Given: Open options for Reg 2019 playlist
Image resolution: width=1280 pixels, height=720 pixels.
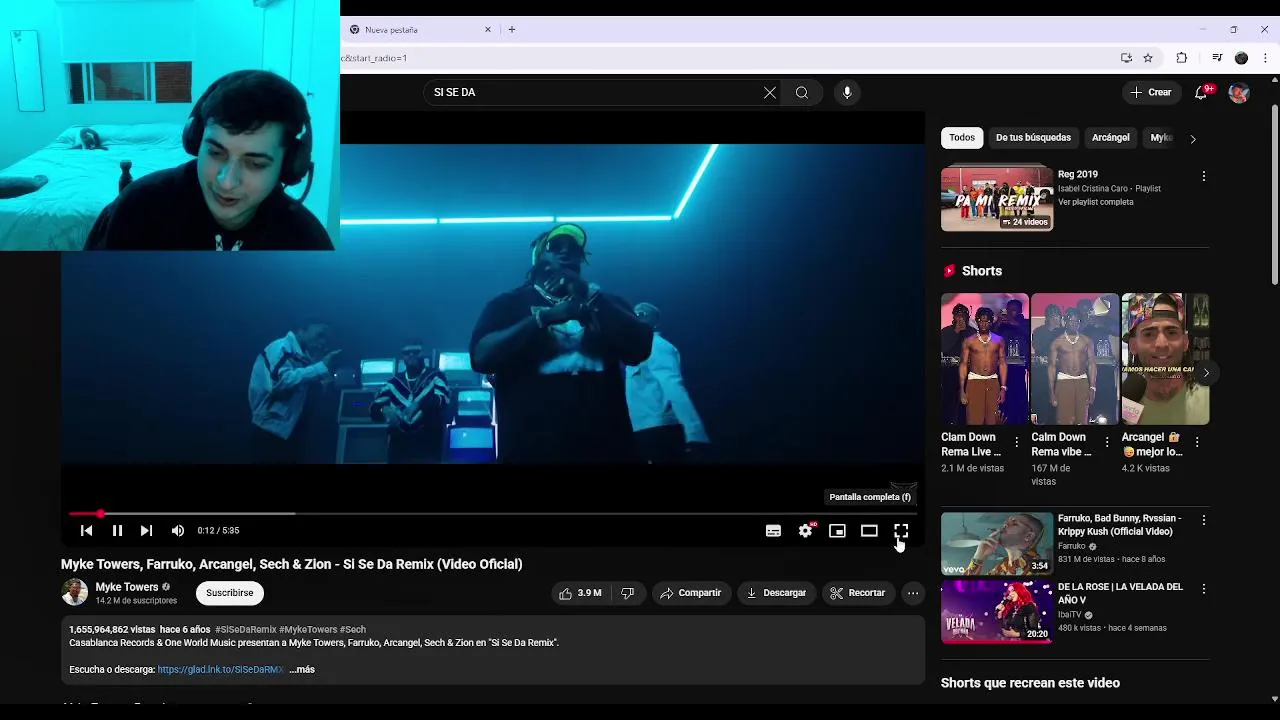Looking at the screenshot, I should click(1203, 176).
